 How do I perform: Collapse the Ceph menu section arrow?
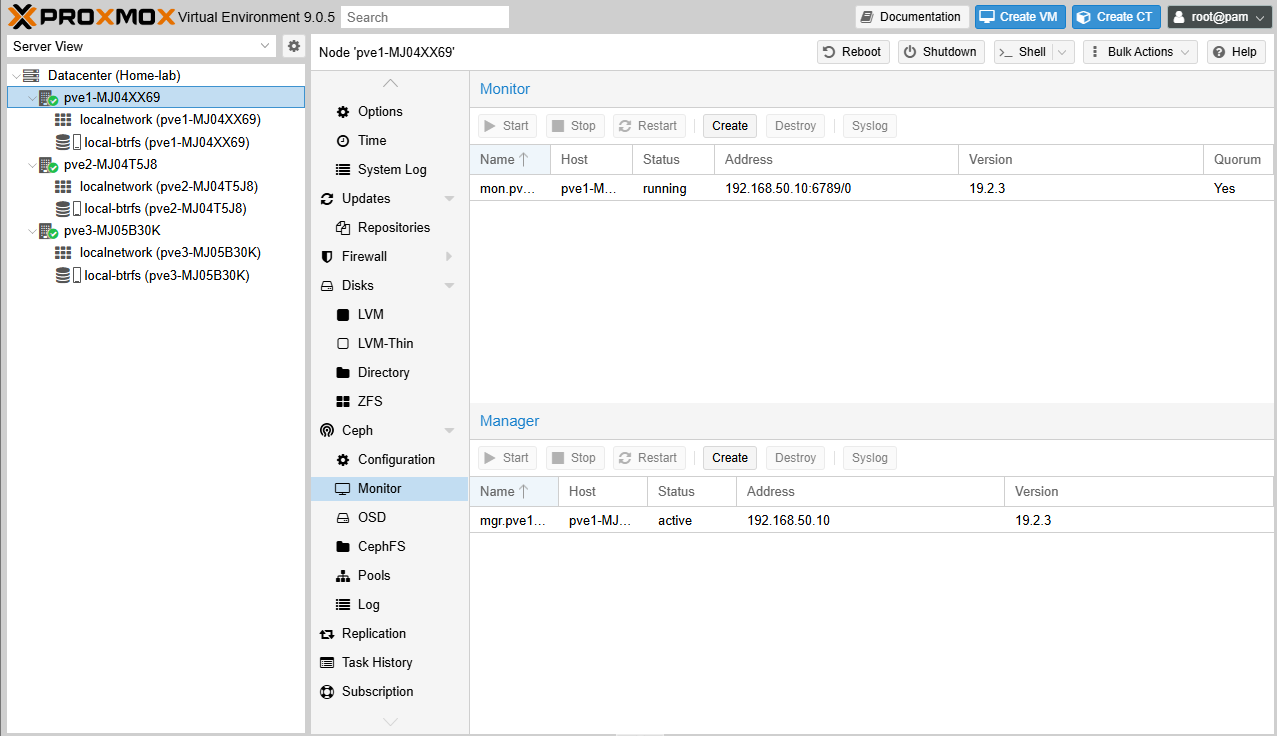[449, 431]
